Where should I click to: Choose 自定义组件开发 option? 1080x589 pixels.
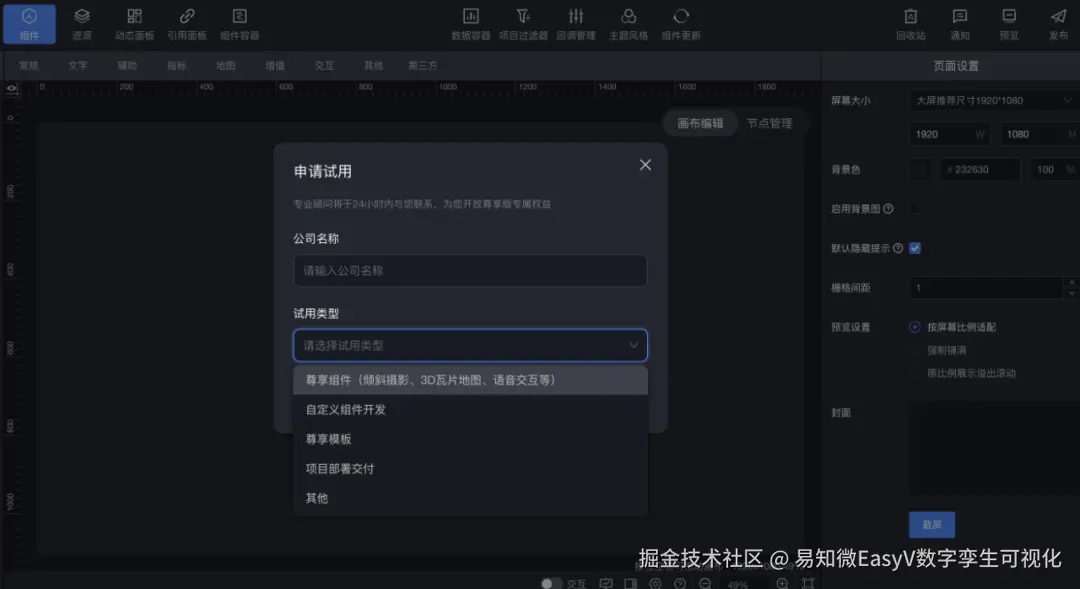(x=470, y=409)
